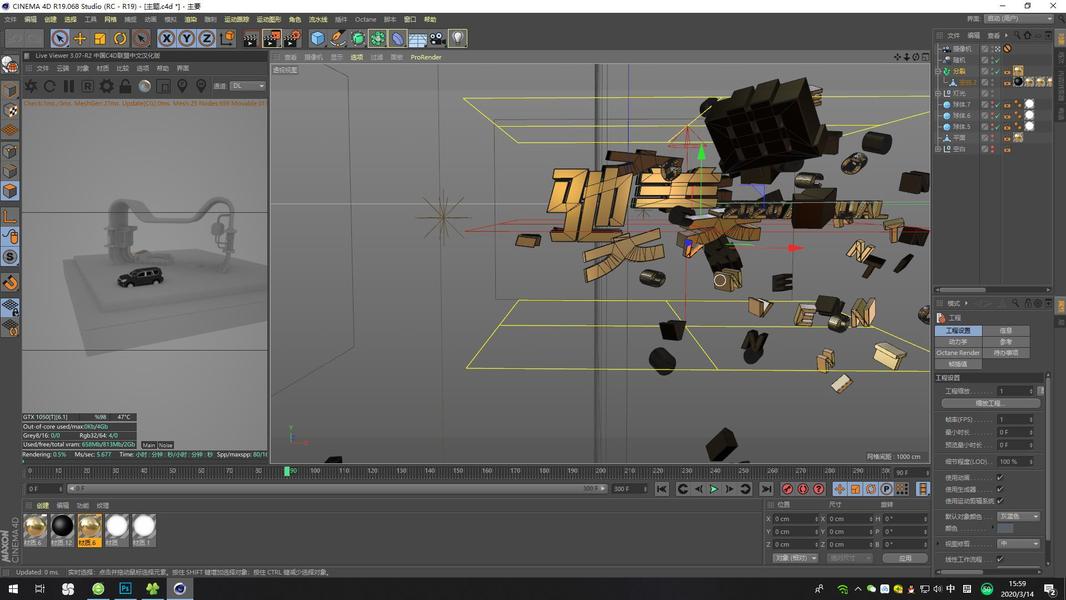Click the Main tab in Live Viewer

click(x=149, y=445)
